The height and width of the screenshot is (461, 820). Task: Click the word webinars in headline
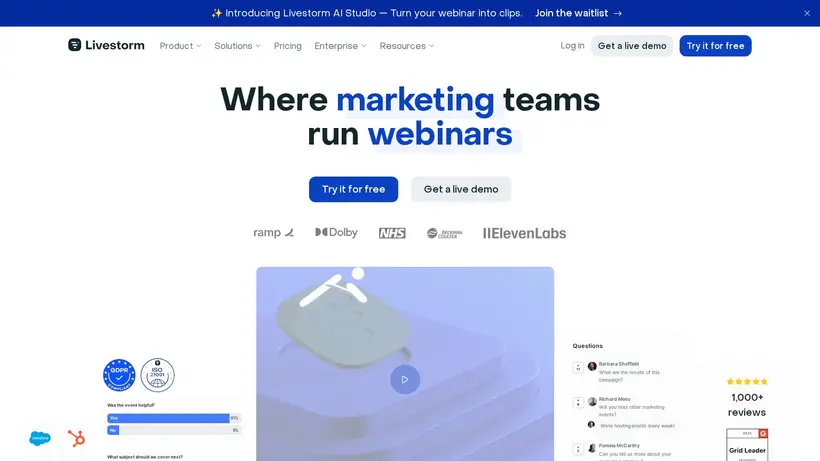440,134
